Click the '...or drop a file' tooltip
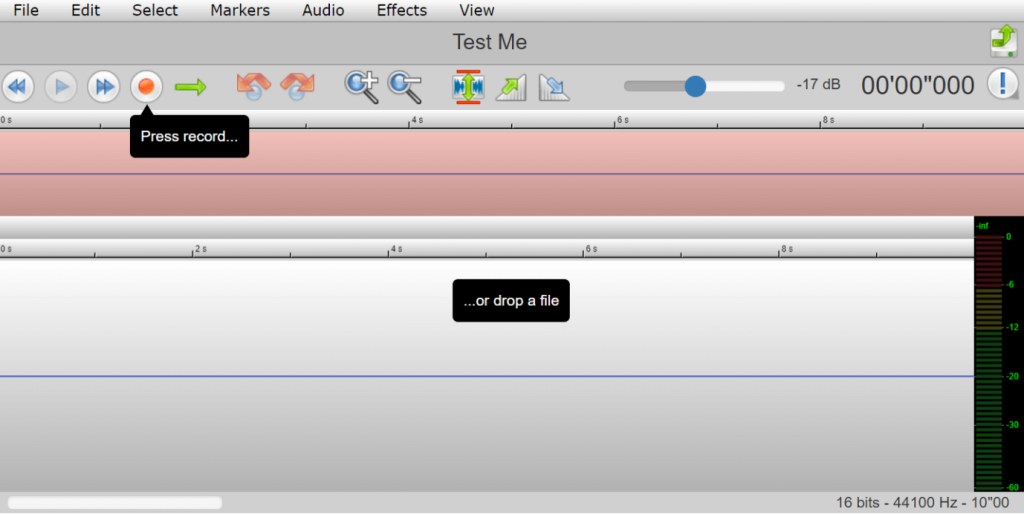 pos(511,300)
